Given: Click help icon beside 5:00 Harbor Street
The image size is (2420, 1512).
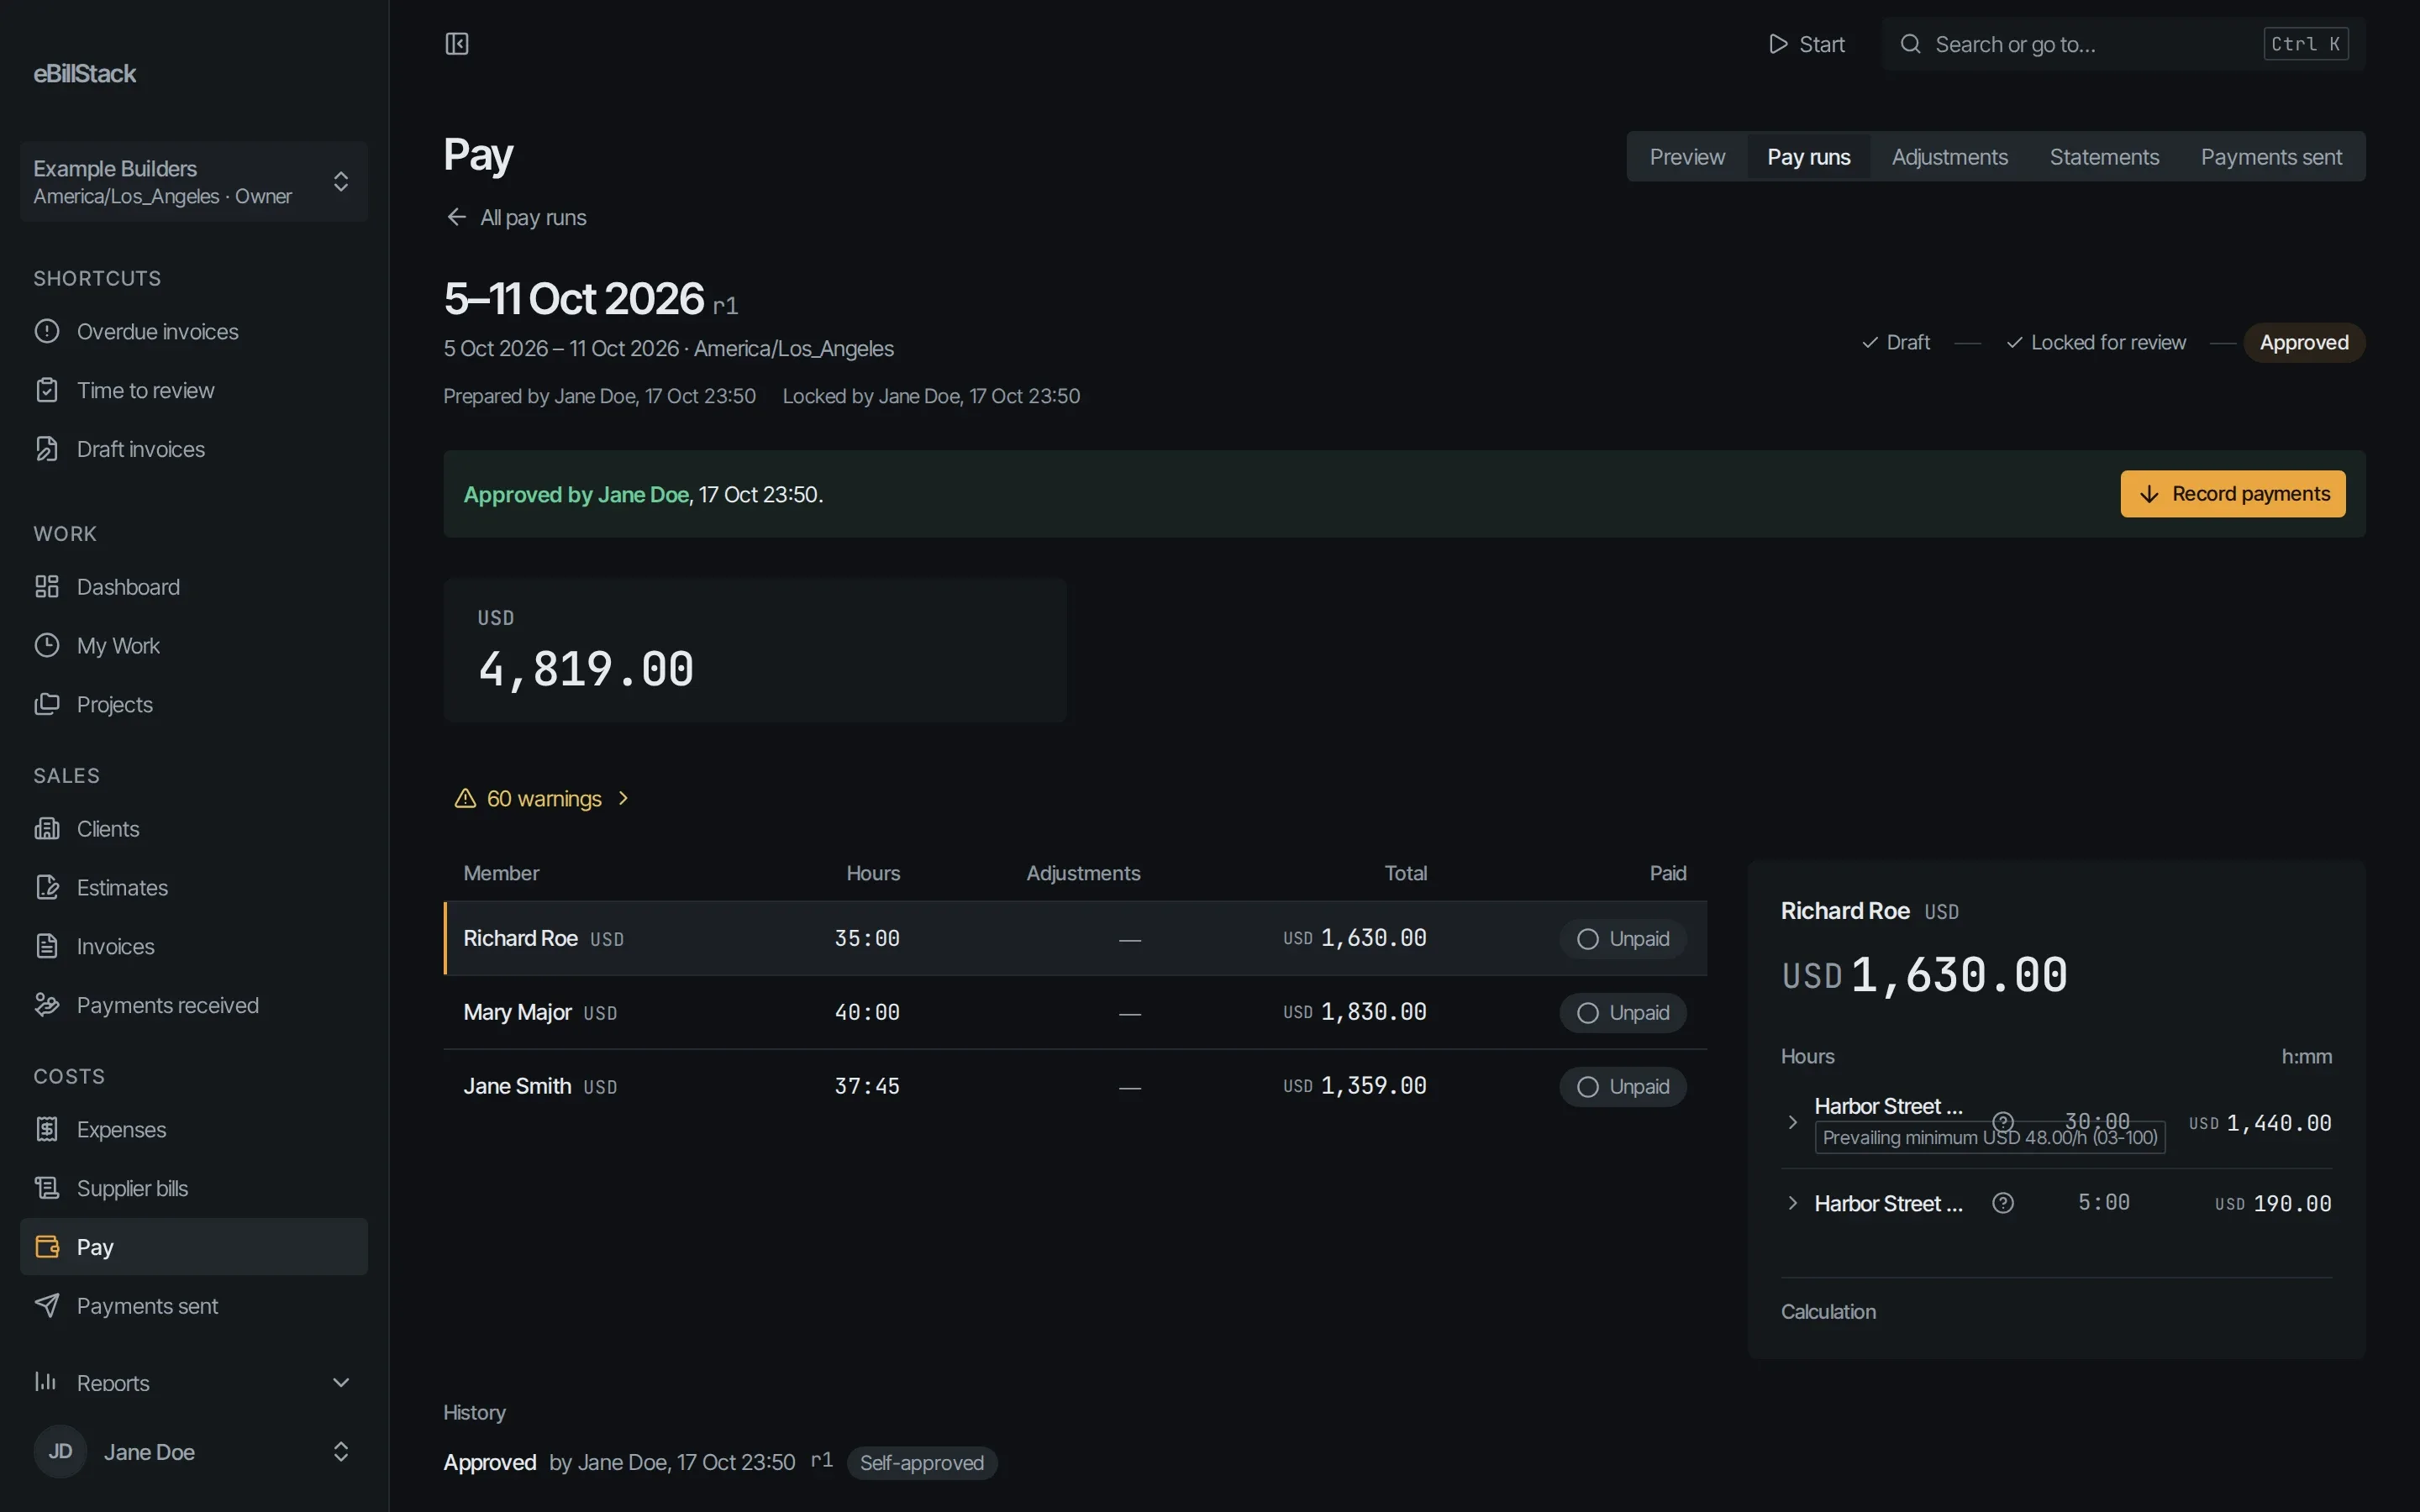Looking at the screenshot, I should click(2002, 1203).
